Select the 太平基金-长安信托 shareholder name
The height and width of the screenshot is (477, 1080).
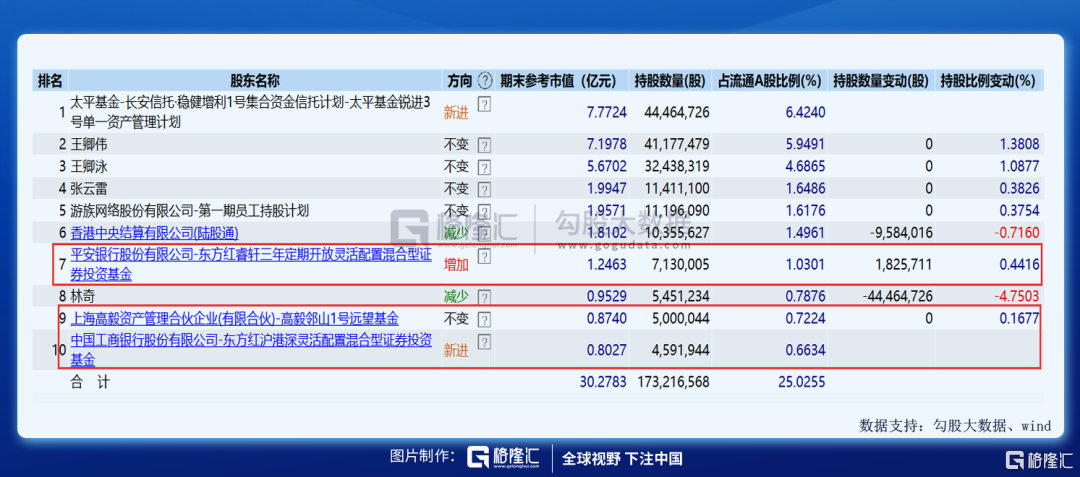(251, 112)
